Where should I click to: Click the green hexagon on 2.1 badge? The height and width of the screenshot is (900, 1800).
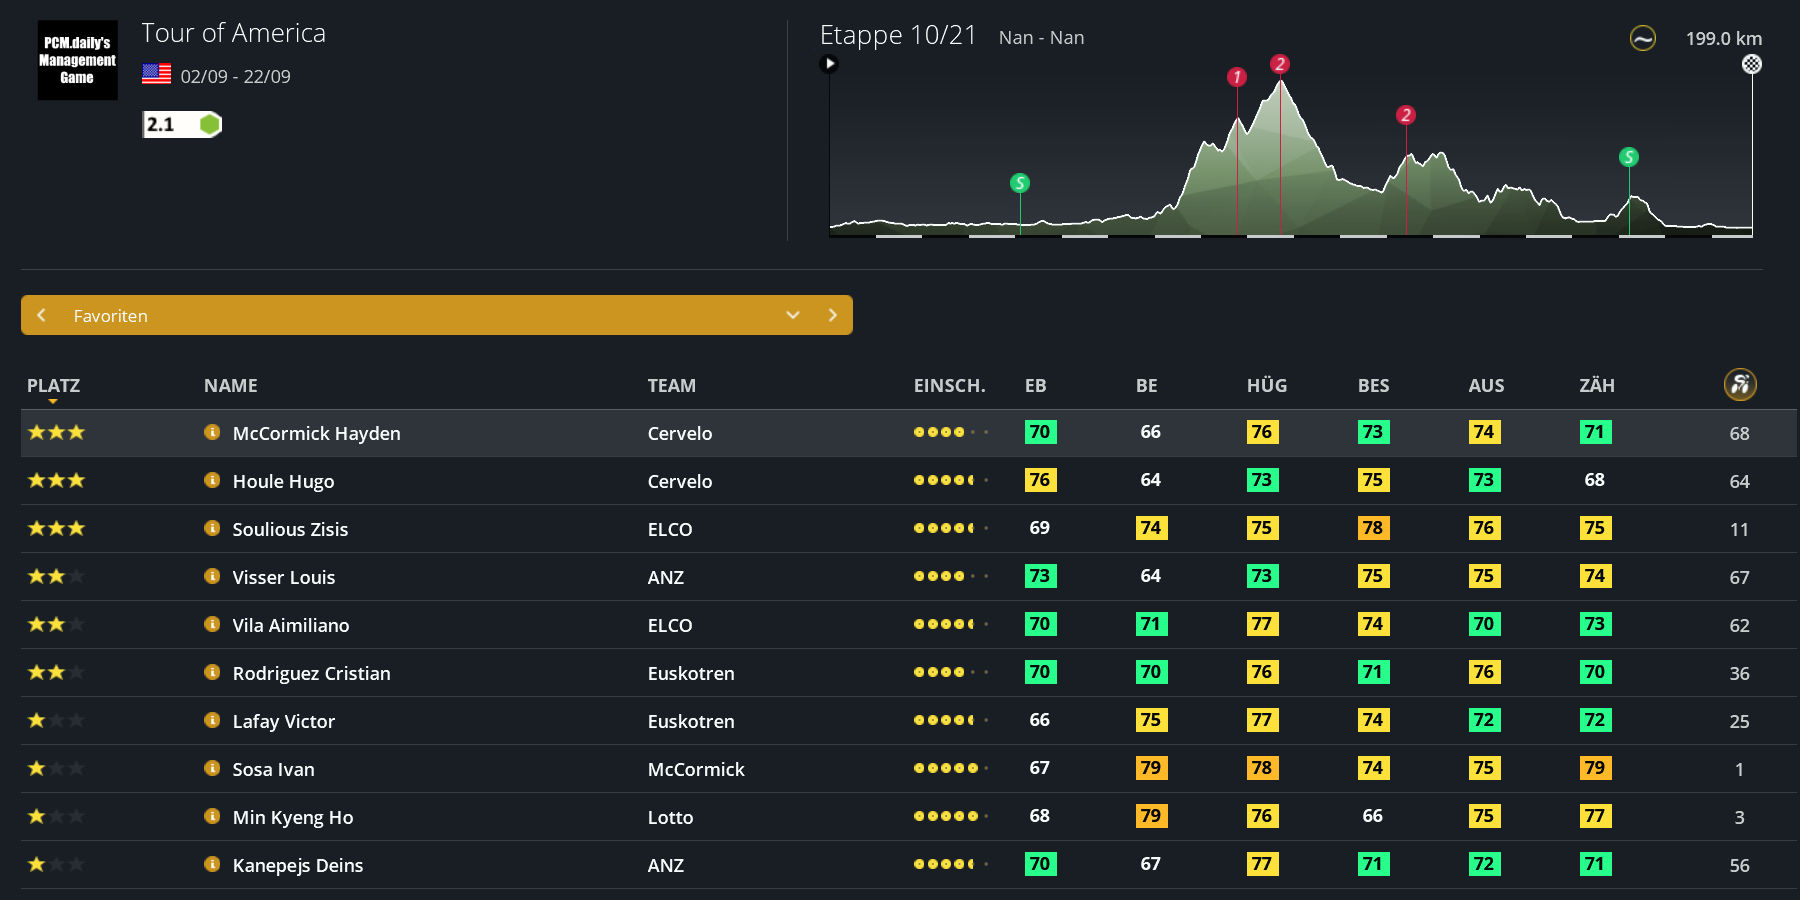click(x=209, y=124)
